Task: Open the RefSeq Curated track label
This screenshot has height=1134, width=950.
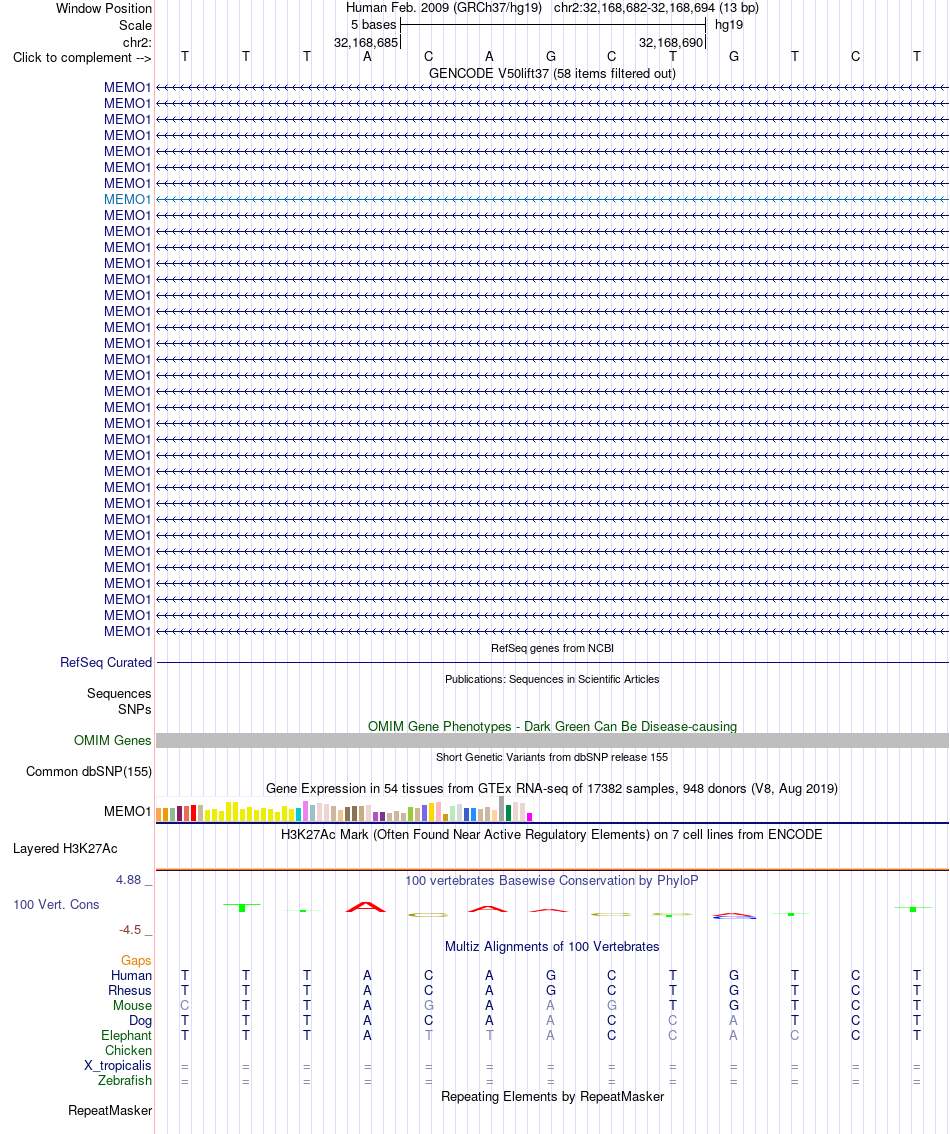Action: coord(106,662)
